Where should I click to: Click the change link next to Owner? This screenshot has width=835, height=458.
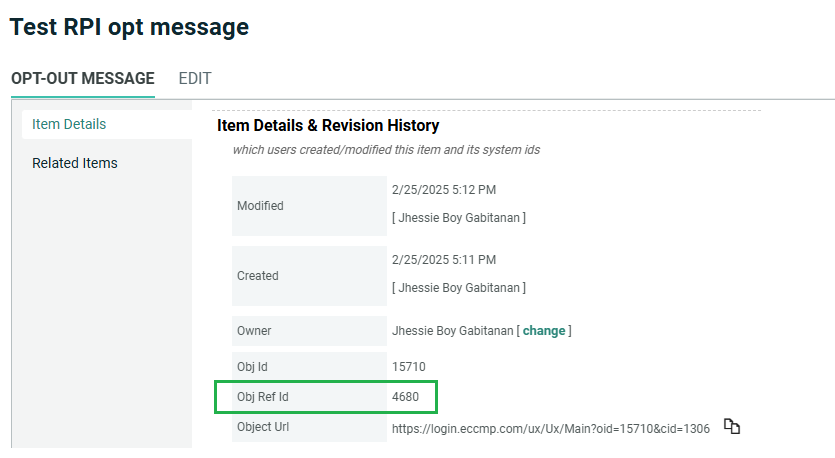(x=543, y=330)
